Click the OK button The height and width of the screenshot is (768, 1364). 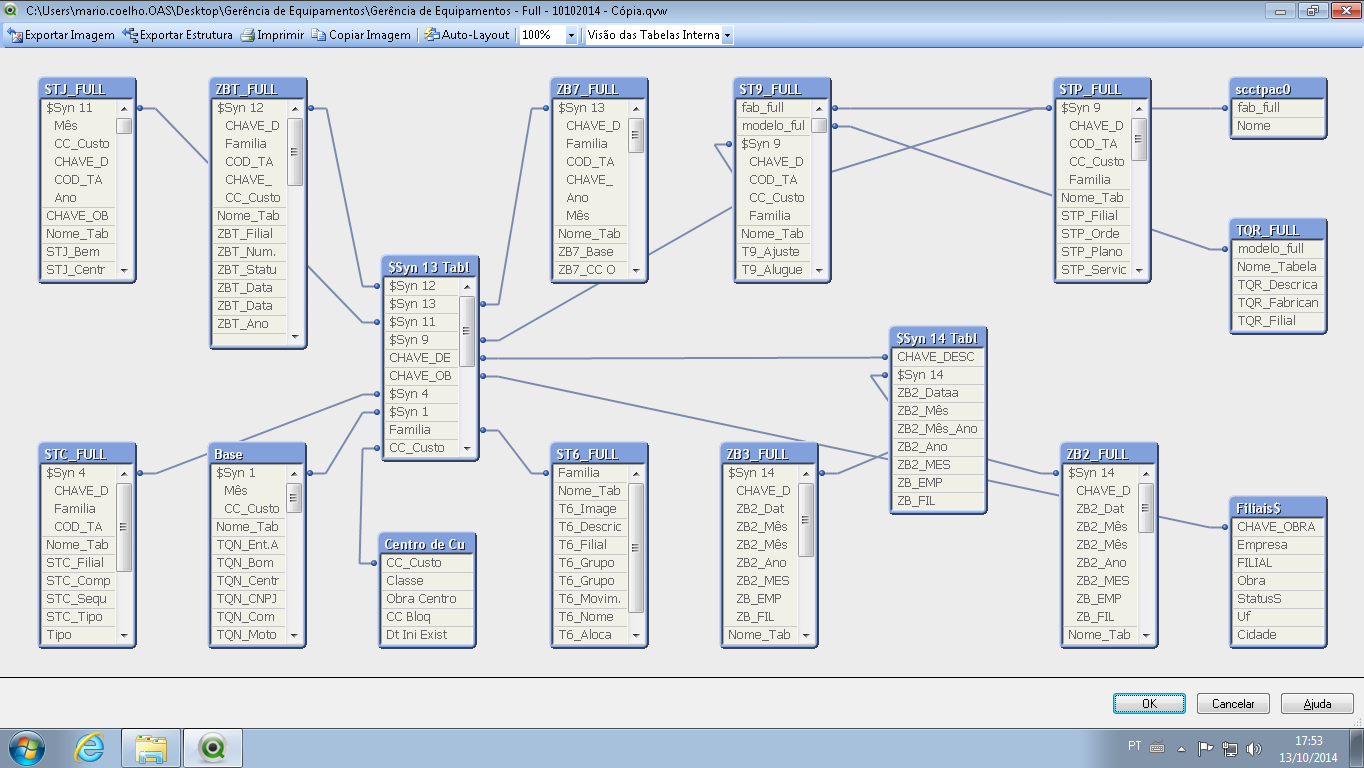[1149, 704]
